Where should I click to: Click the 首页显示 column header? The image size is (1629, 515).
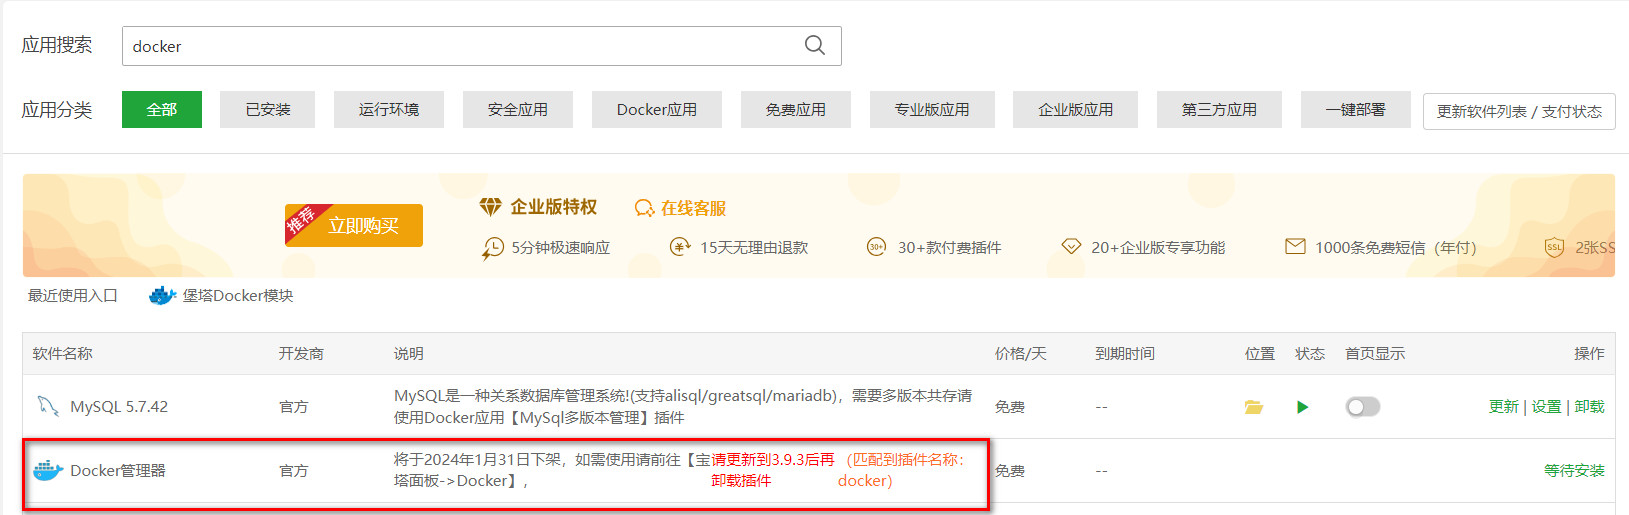(1375, 354)
